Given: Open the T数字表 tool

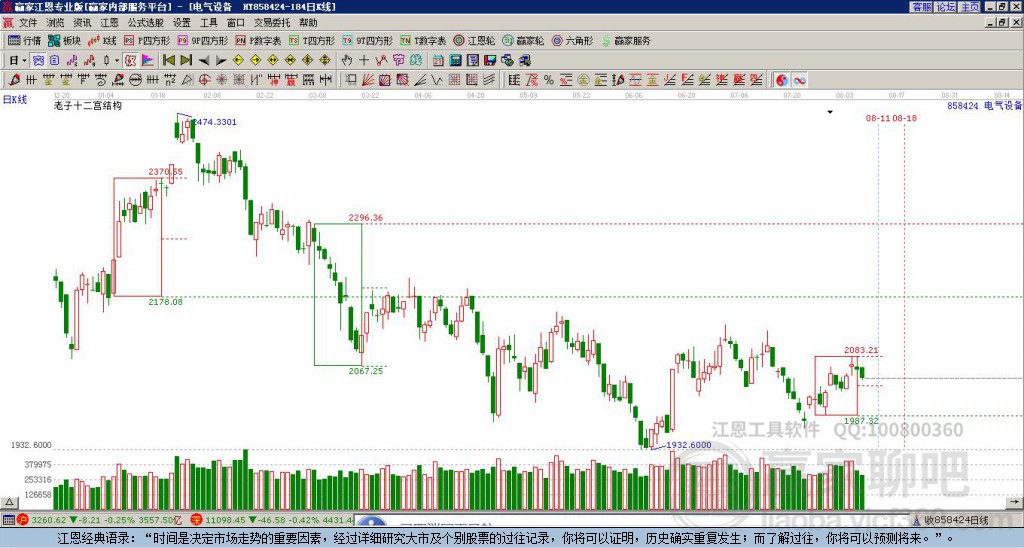Looking at the screenshot, I should point(423,40).
